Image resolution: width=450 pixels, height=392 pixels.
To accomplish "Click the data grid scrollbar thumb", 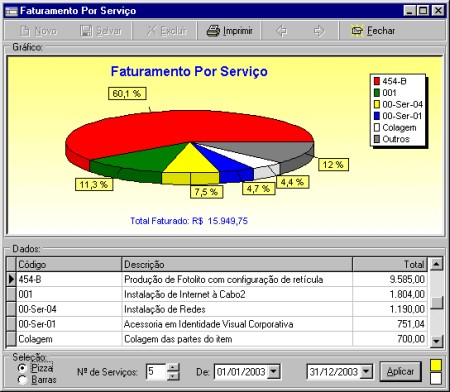I will tap(436, 303).
